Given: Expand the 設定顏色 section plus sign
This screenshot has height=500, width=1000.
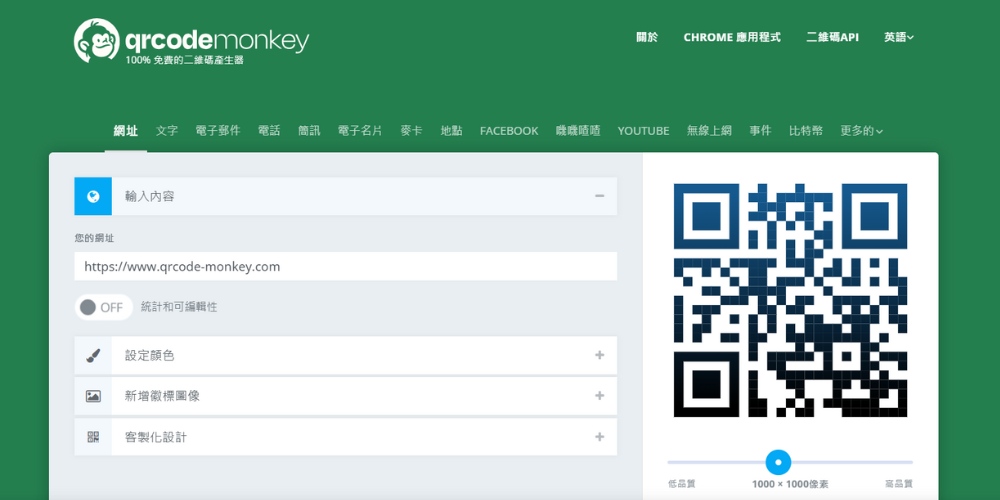Looking at the screenshot, I should pos(599,355).
